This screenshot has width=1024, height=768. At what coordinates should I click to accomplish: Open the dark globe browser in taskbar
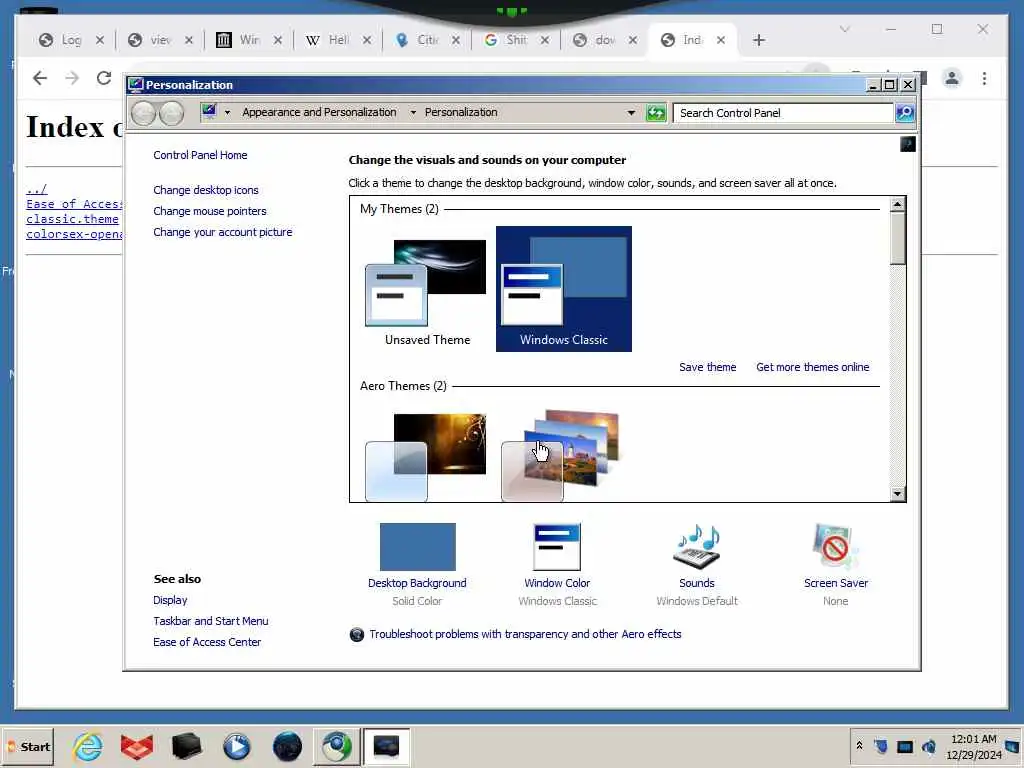(x=287, y=746)
